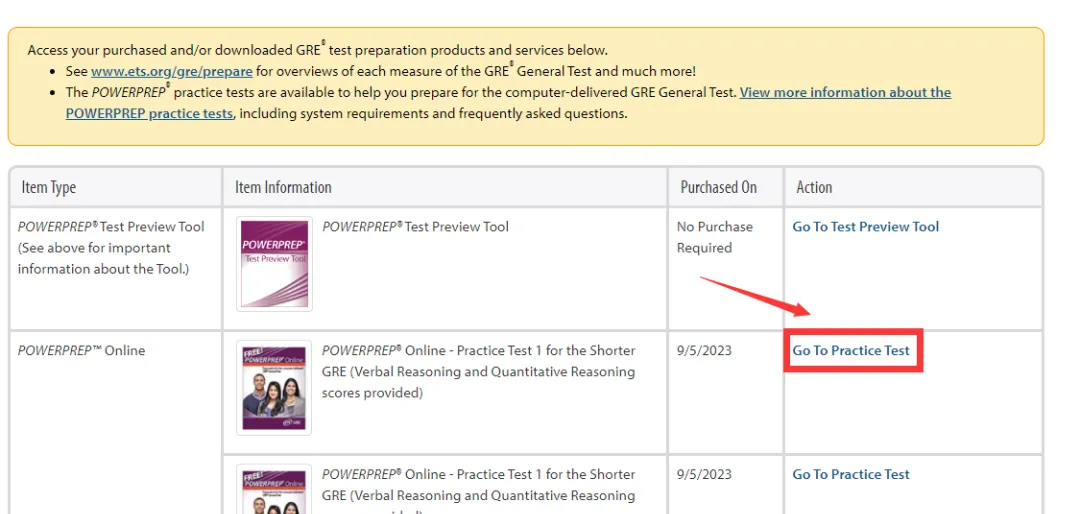This screenshot has height=514, width=1080.
Task: Click the bottom unboxed Go To Practice Test link
Action: point(851,475)
